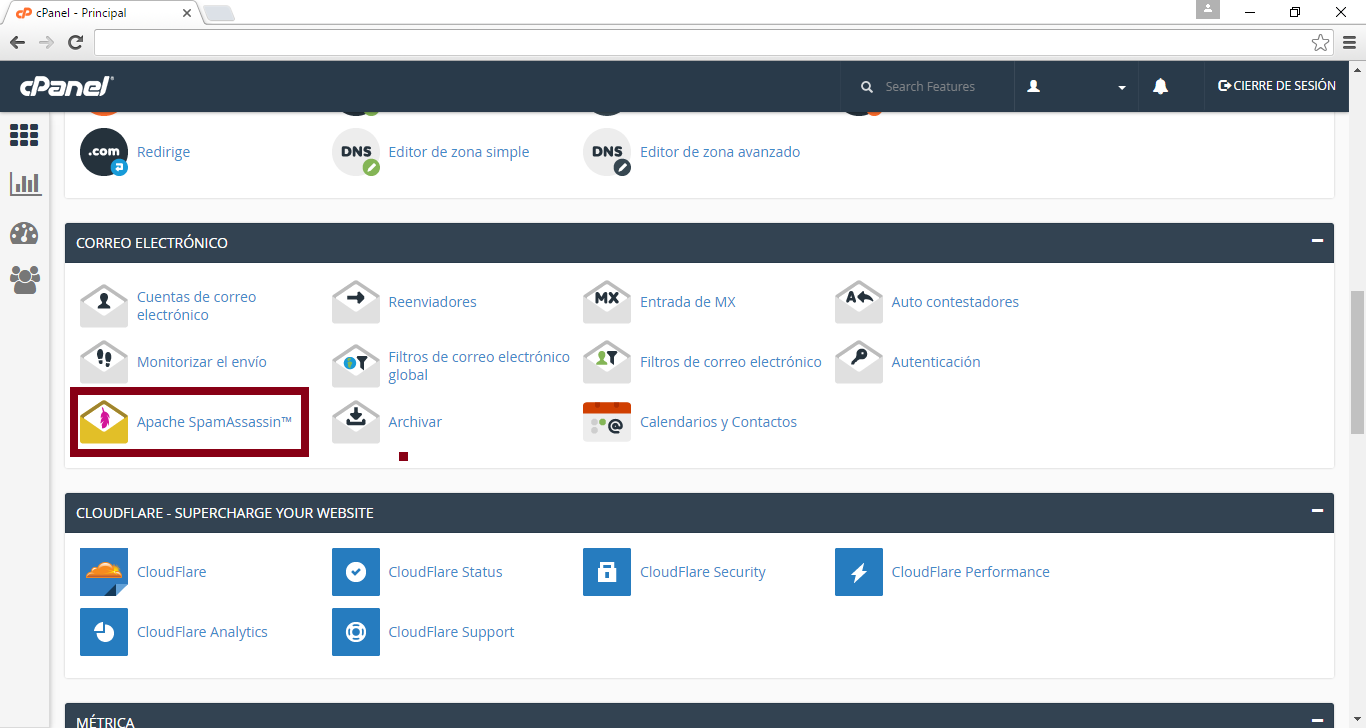Open the CloudFlare Performance lightning icon
1366x728 pixels.
tap(859, 572)
